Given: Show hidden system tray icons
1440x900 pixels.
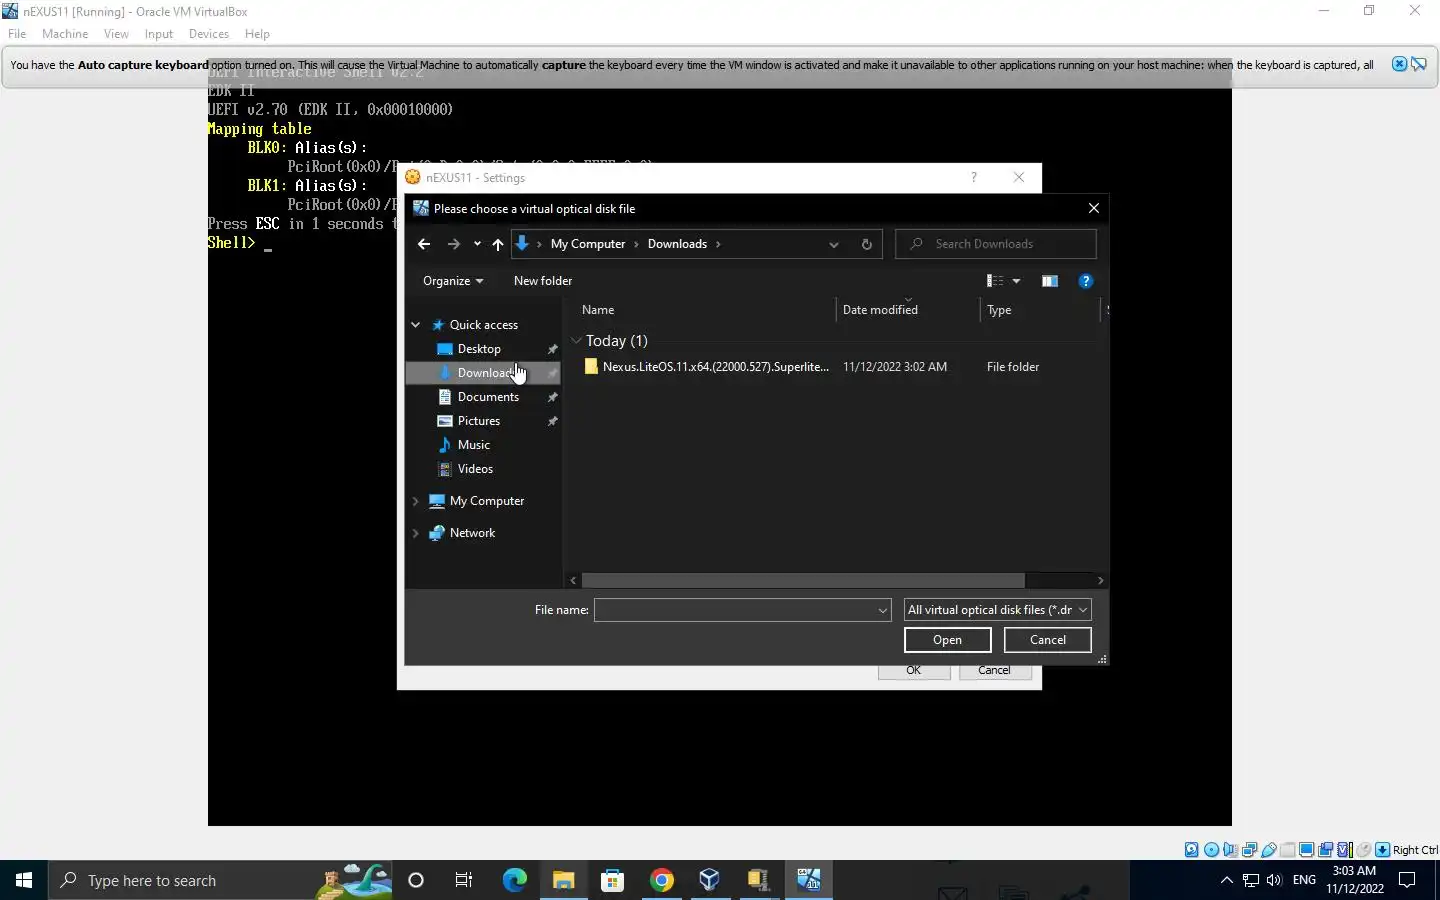Looking at the screenshot, I should click(1226, 880).
